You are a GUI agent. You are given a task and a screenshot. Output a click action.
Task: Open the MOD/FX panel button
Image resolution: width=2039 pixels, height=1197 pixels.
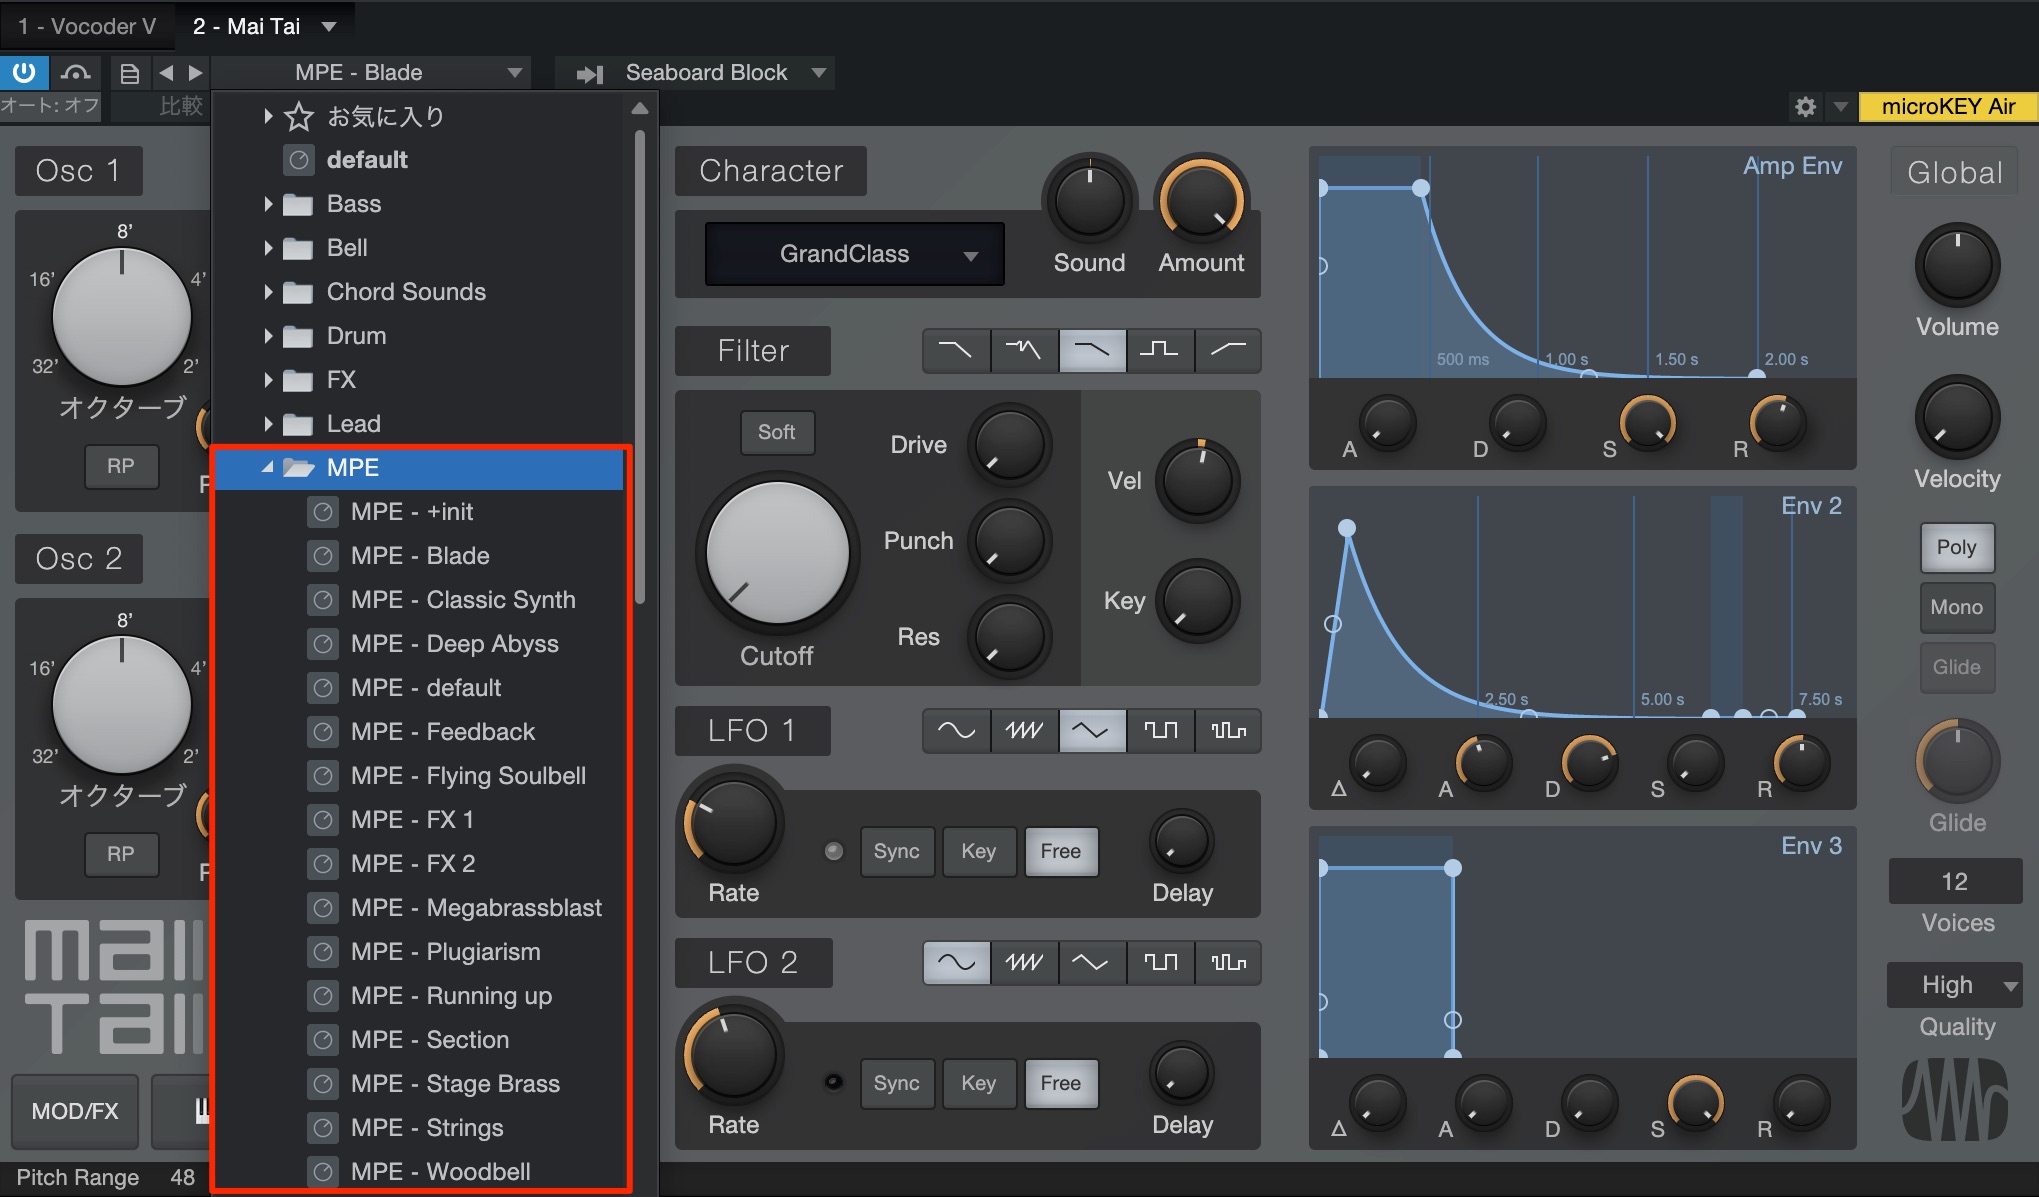pos(75,1111)
